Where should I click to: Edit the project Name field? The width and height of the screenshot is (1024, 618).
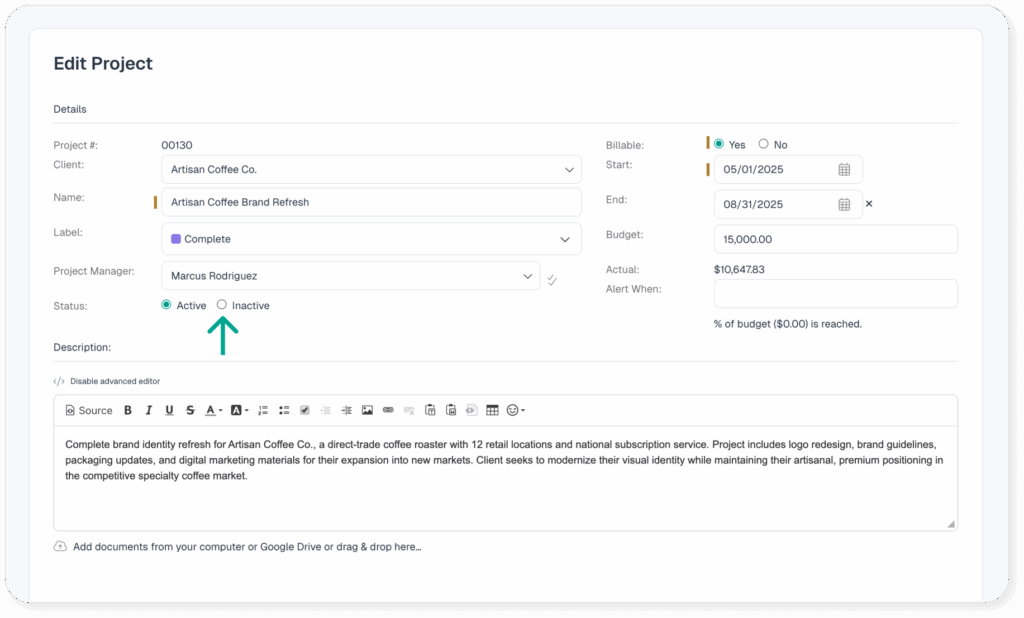click(372, 203)
